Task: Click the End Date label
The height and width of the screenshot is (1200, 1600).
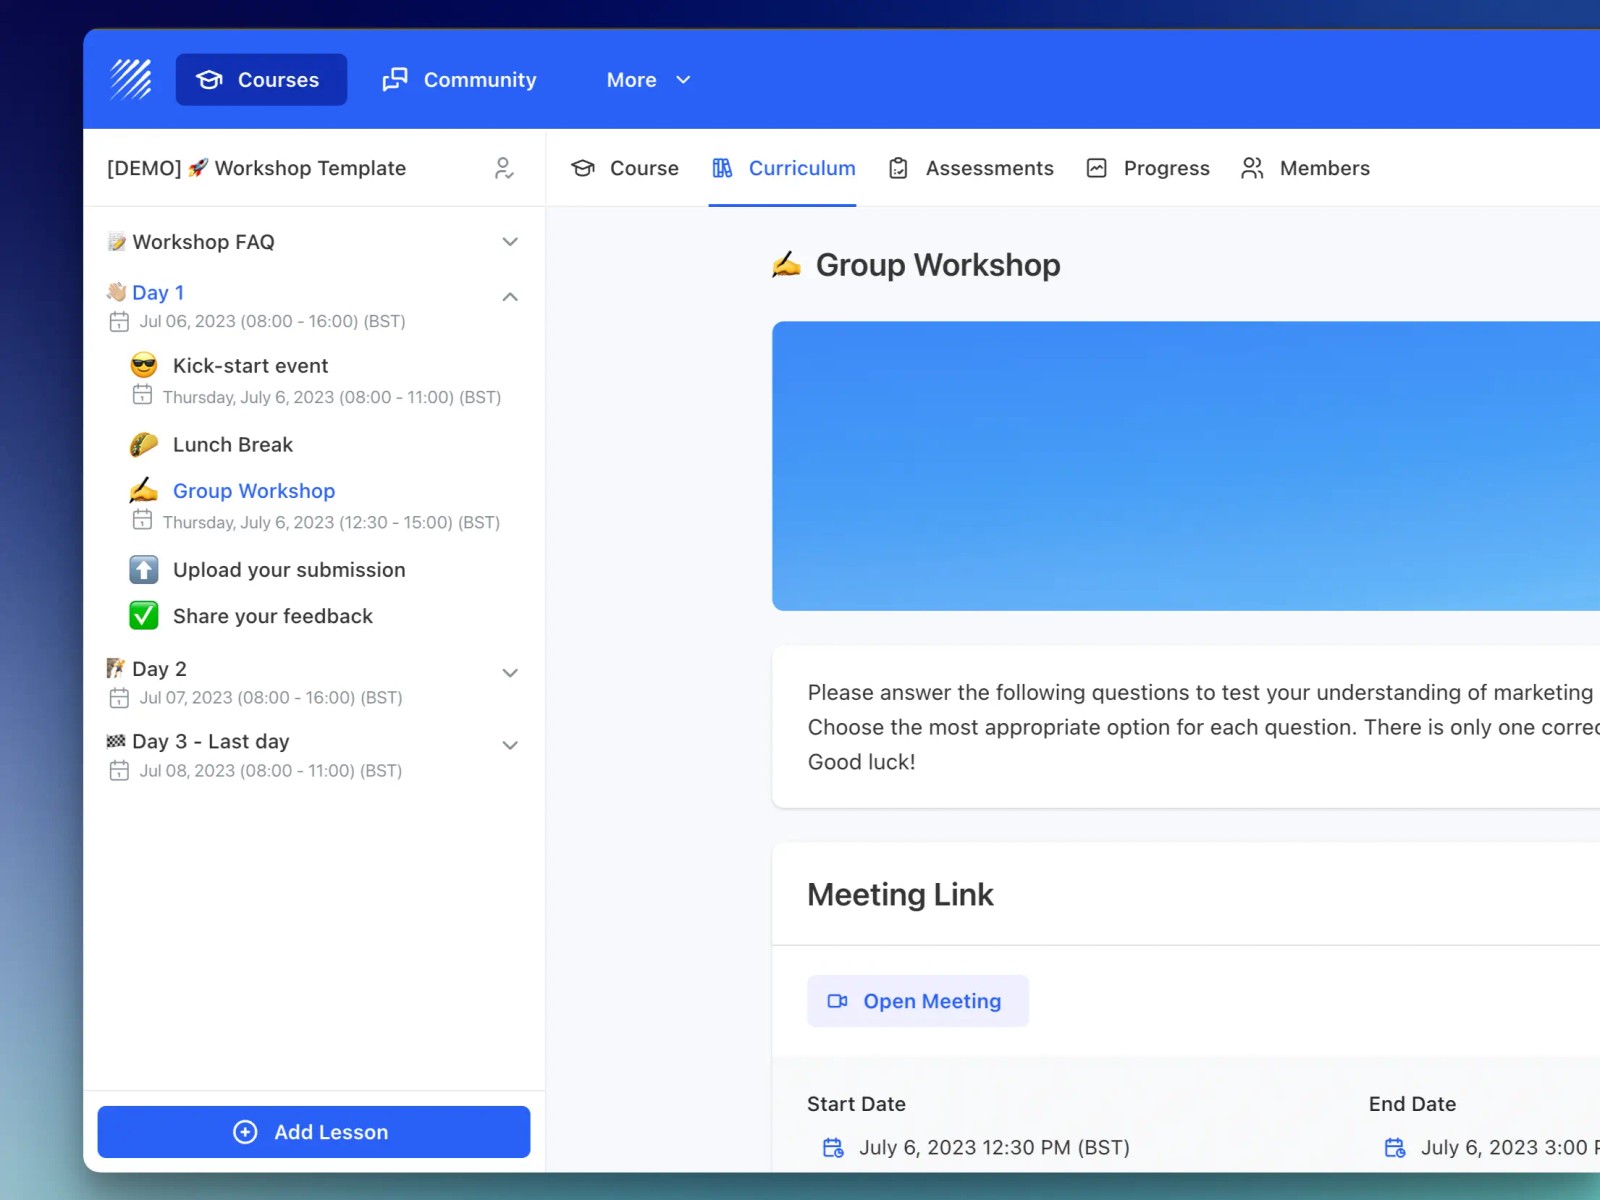Action: tap(1412, 1104)
